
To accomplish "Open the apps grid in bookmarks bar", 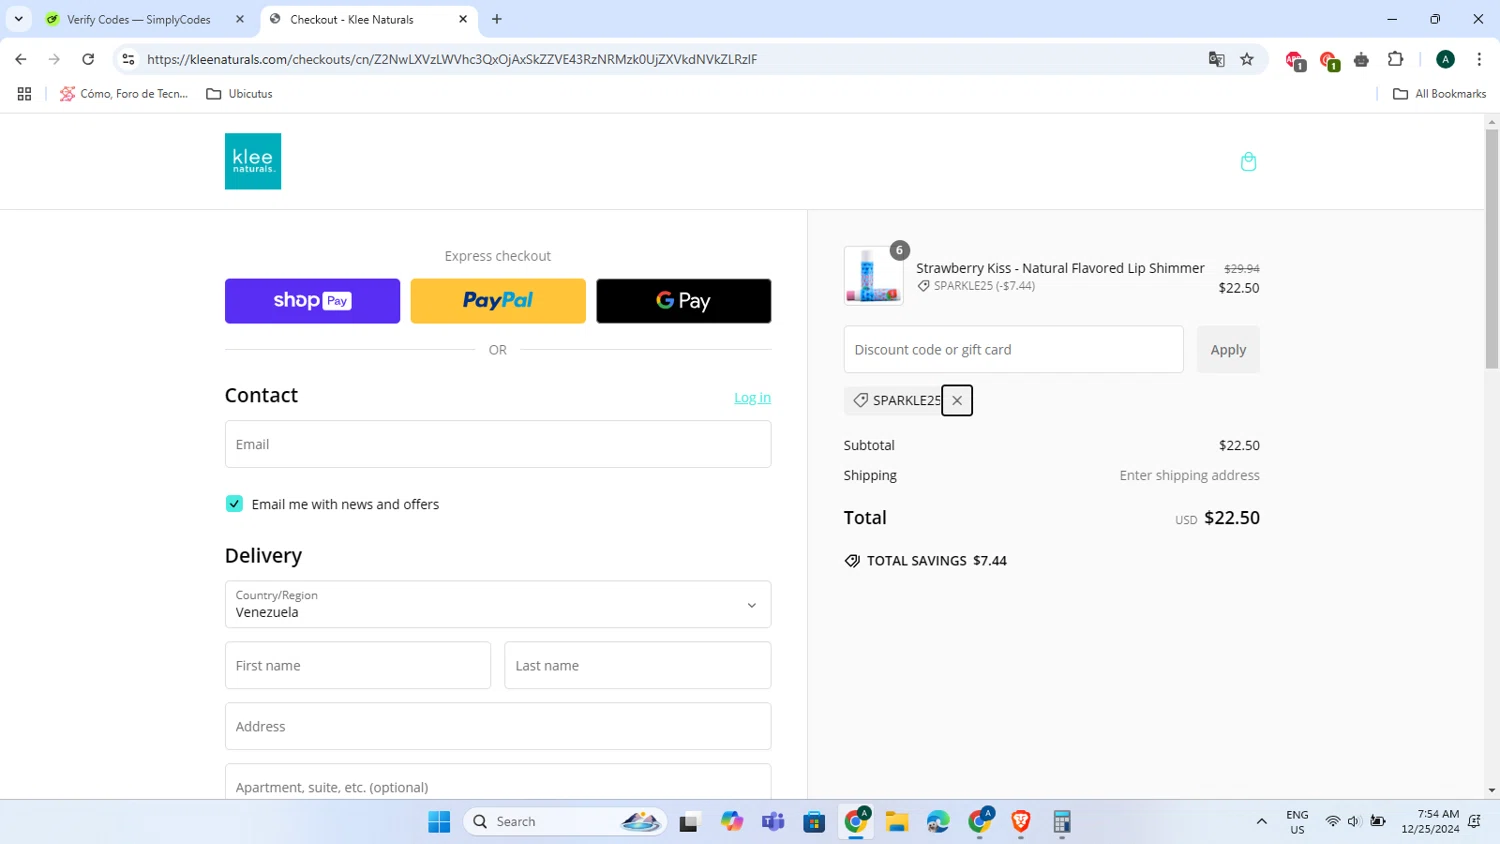I will [24, 94].
